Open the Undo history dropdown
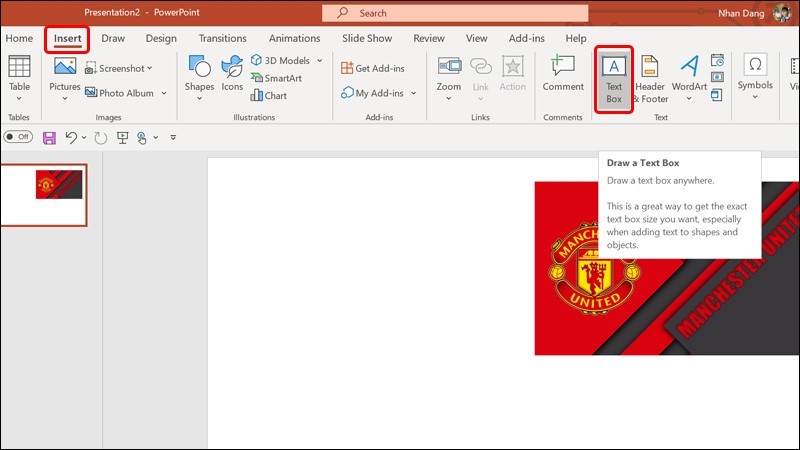This screenshot has width=800, height=450. click(x=84, y=137)
